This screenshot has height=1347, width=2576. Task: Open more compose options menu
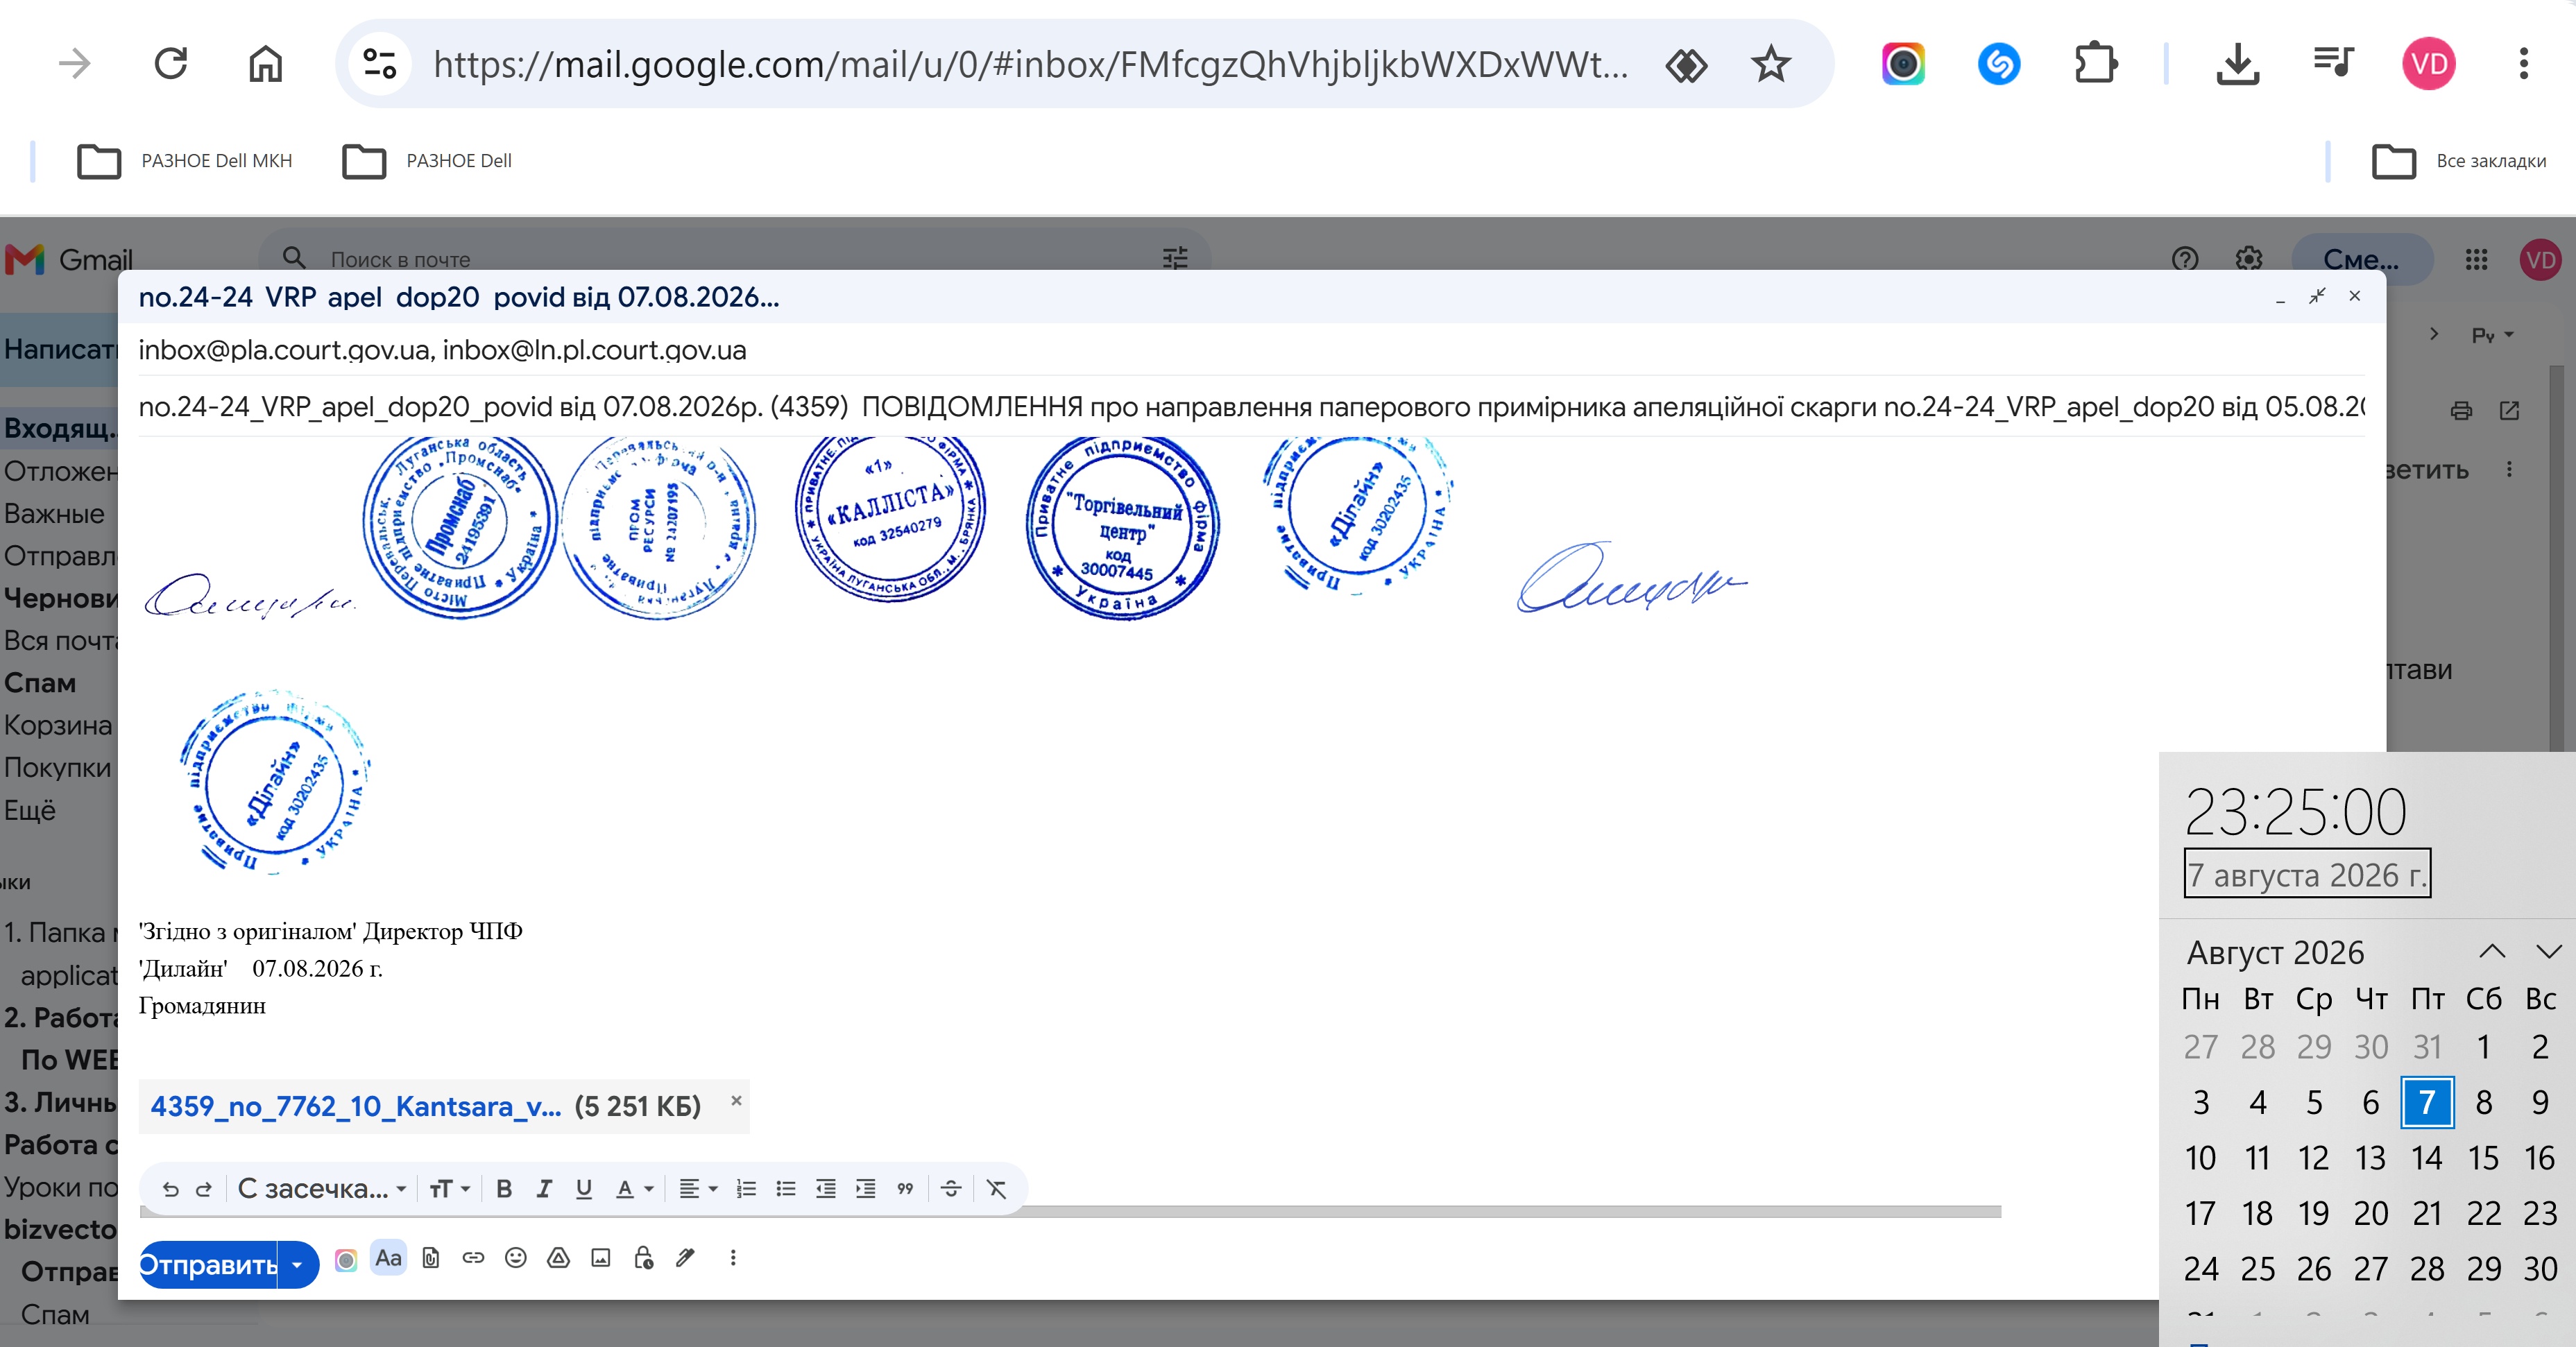(733, 1258)
